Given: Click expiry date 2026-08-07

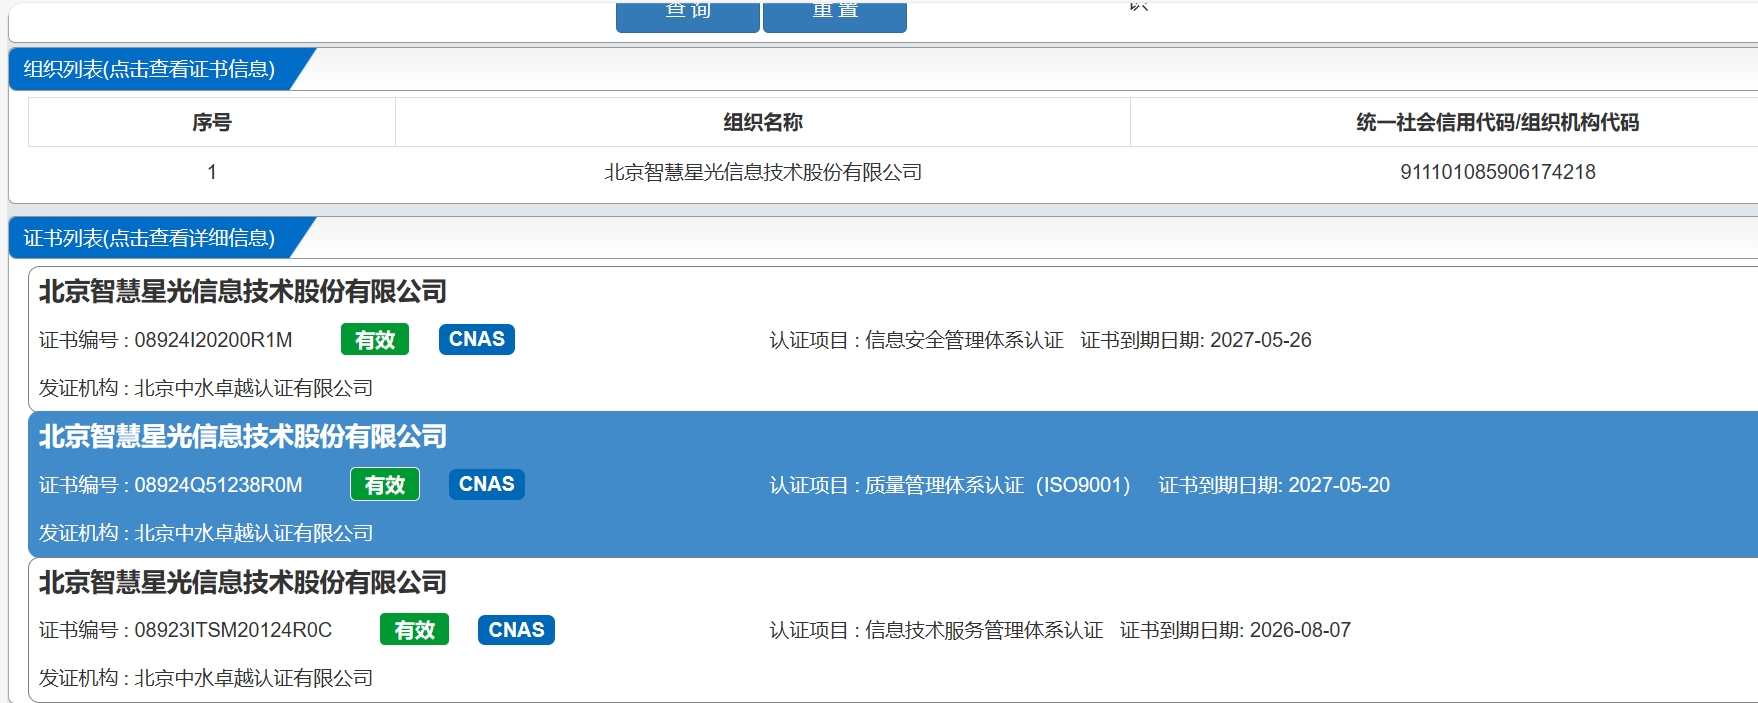Looking at the screenshot, I should [1300, 630].
